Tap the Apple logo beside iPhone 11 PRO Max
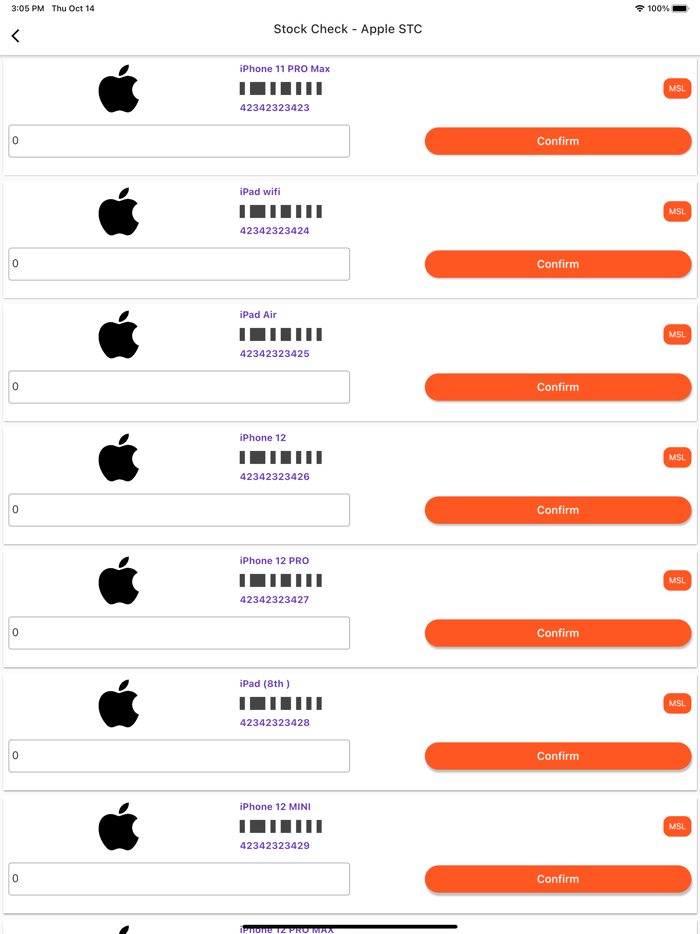Viewport: 700px width, 934px height. point(119,88)
